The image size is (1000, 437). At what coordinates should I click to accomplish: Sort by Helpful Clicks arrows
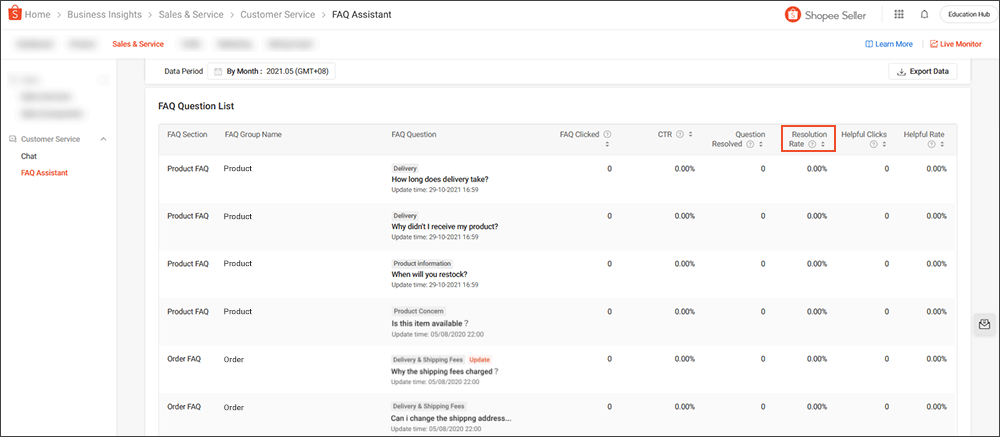[884, 144]
